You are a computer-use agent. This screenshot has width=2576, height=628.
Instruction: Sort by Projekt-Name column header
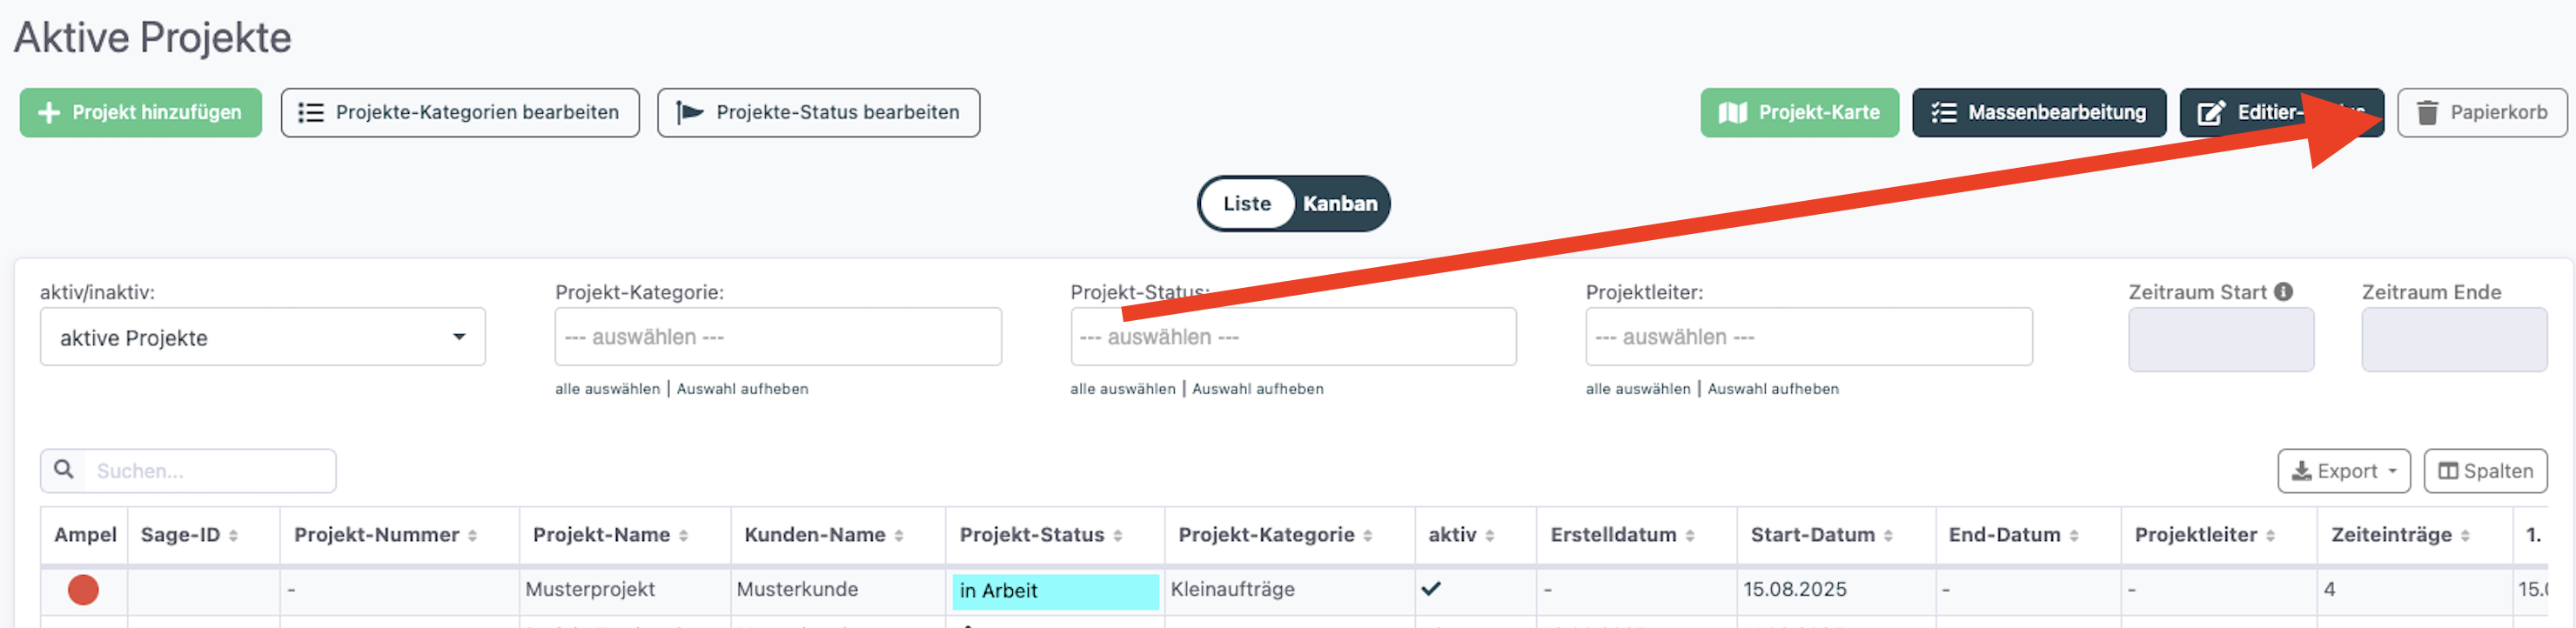601,535
